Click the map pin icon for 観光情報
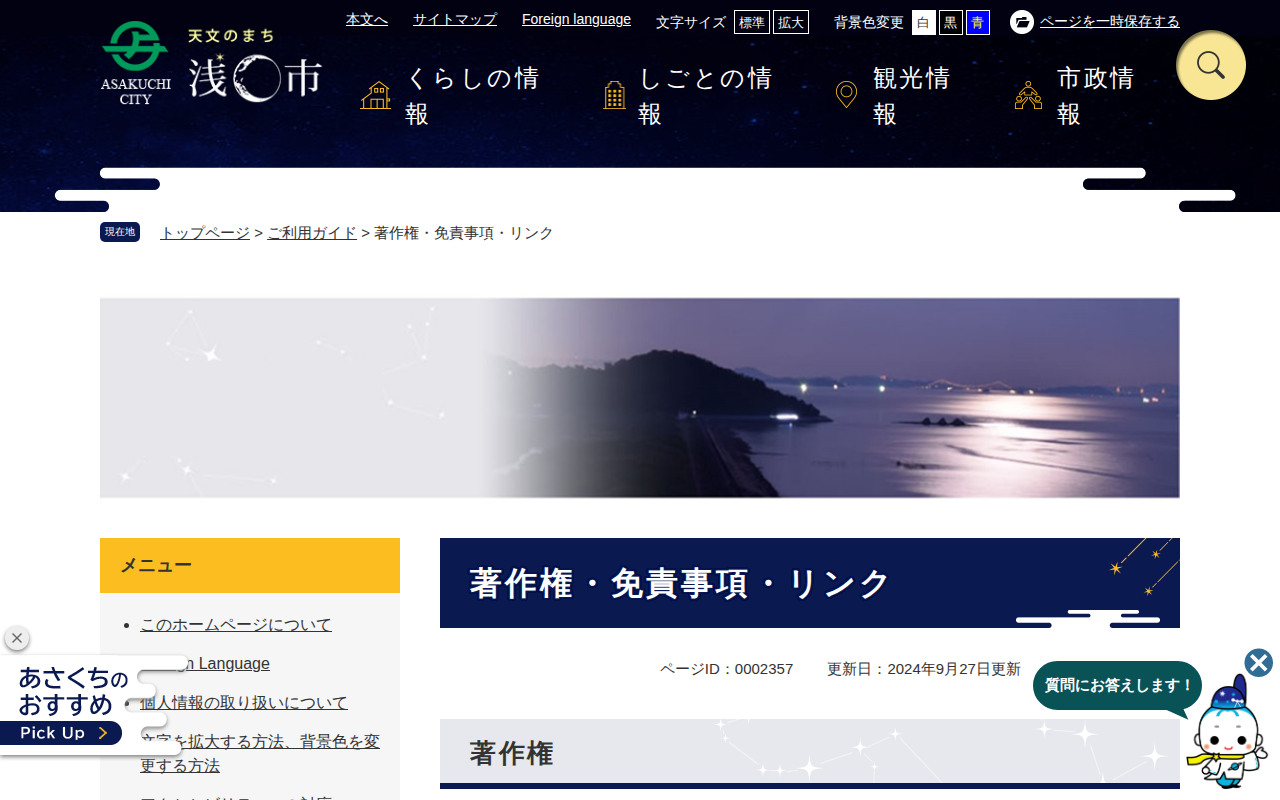This screenshot has height=800, width=1280. pos(846,96)
